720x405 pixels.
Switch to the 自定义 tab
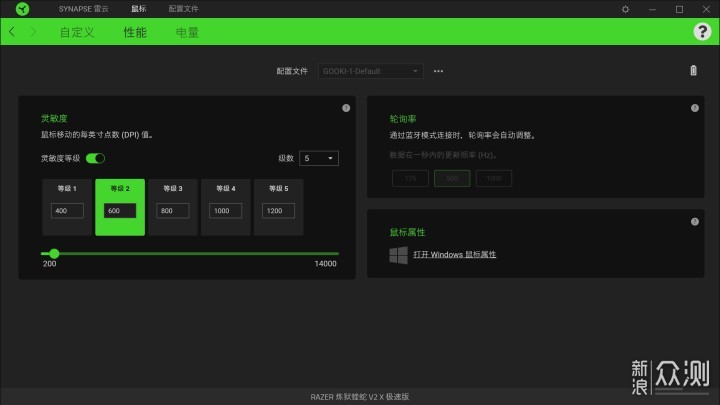pyautogui.click(x=77, y=32)
